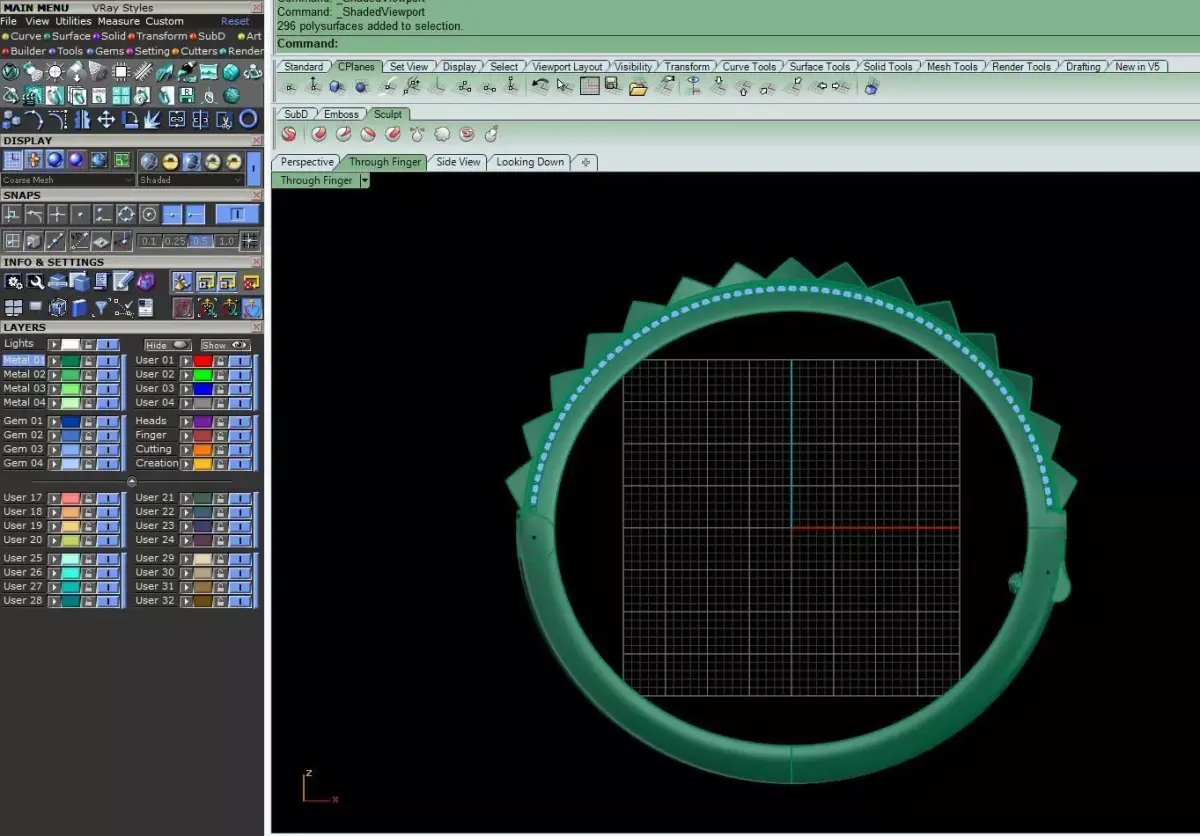1200x836 pixels.
Task: Toggle visibility bar of Lights layer
Action: tap(108, 345)
